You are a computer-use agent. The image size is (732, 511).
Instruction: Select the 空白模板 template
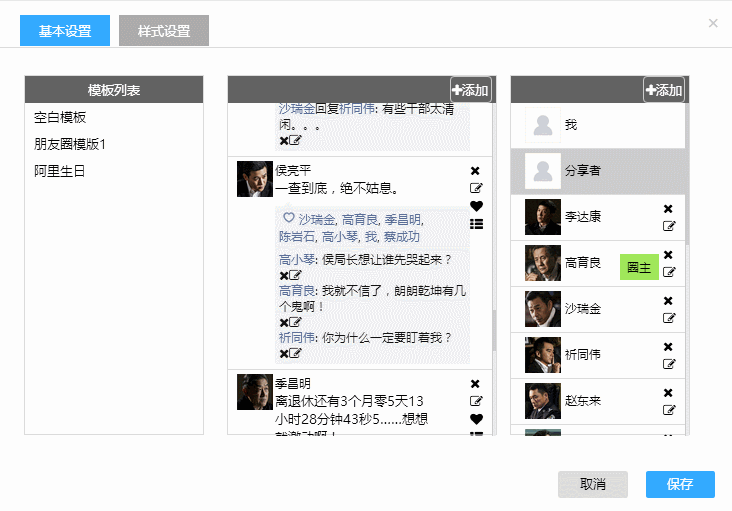tap(60, 117)
